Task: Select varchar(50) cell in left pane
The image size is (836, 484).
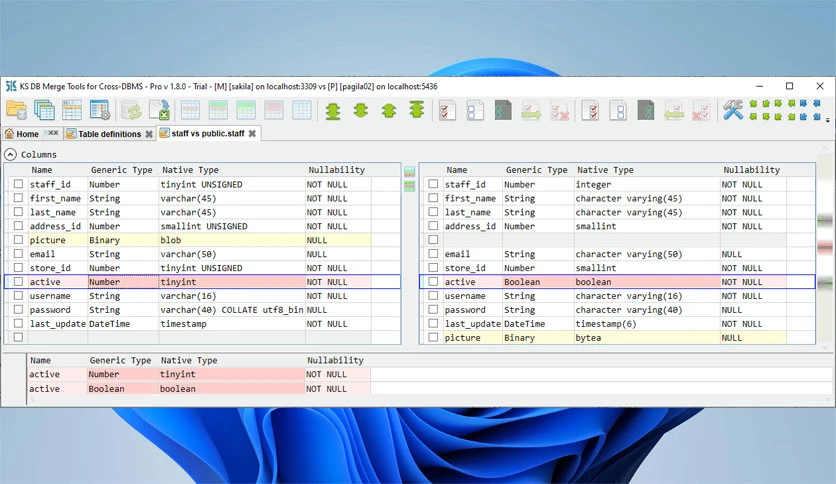Action: click(232, 254)
